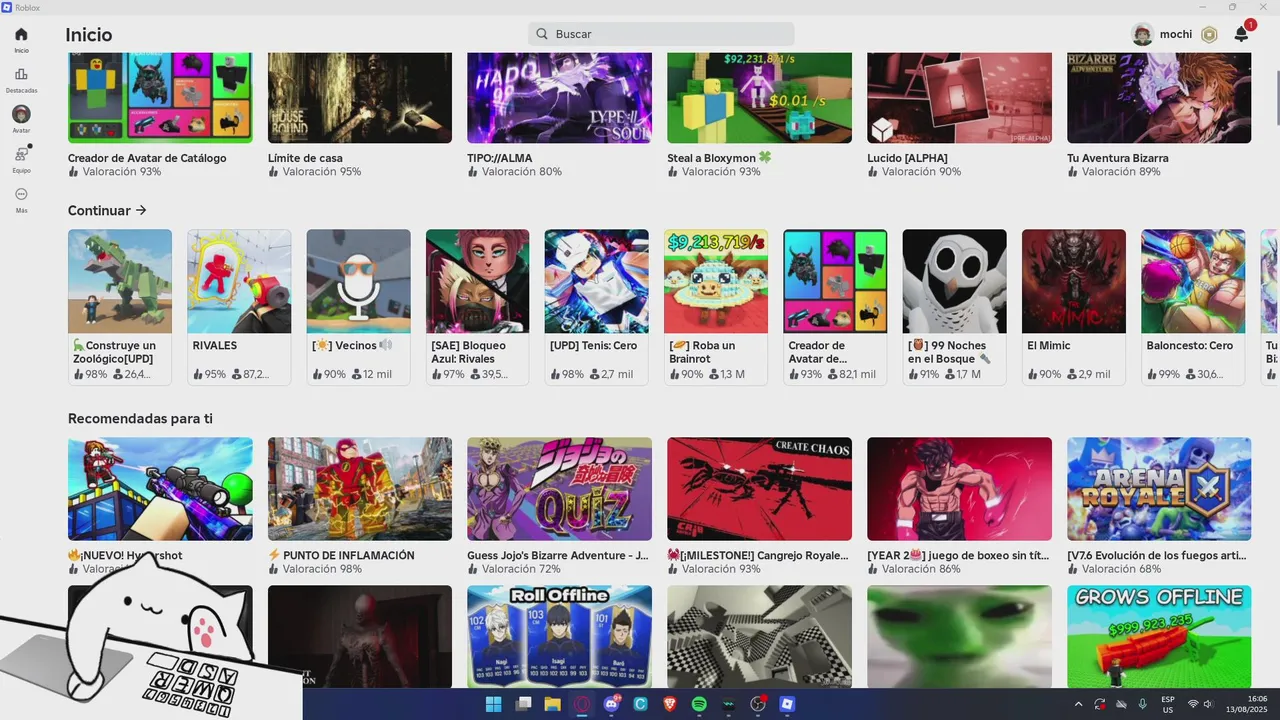
Task: Open the RIVALES game thumbnail
Action: pos(239,281)
